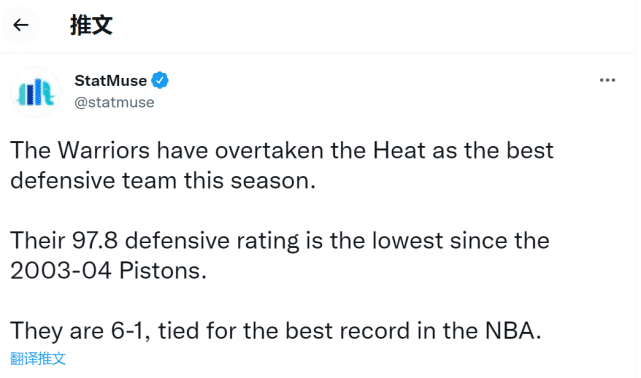
Task: Click the "Their 97.8 defensive rating" paragraph
Action: (x=280, y=255)
